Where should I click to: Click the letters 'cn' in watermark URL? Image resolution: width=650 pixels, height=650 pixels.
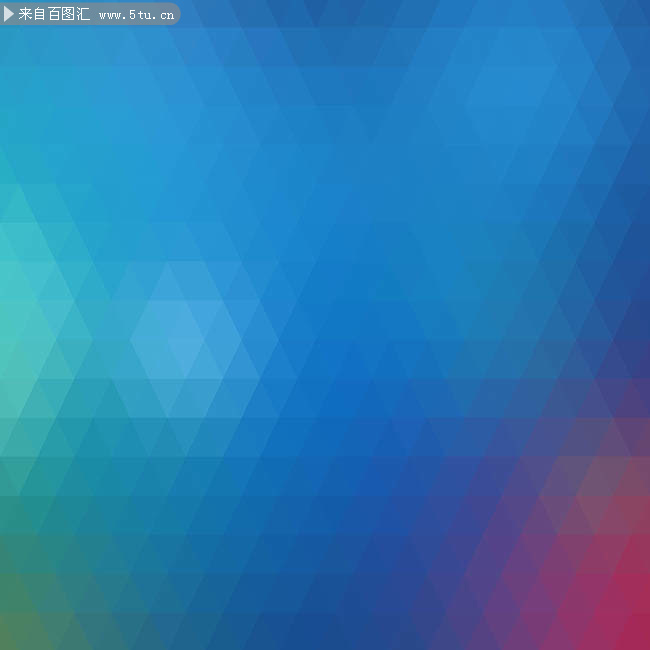pos(167,16)
